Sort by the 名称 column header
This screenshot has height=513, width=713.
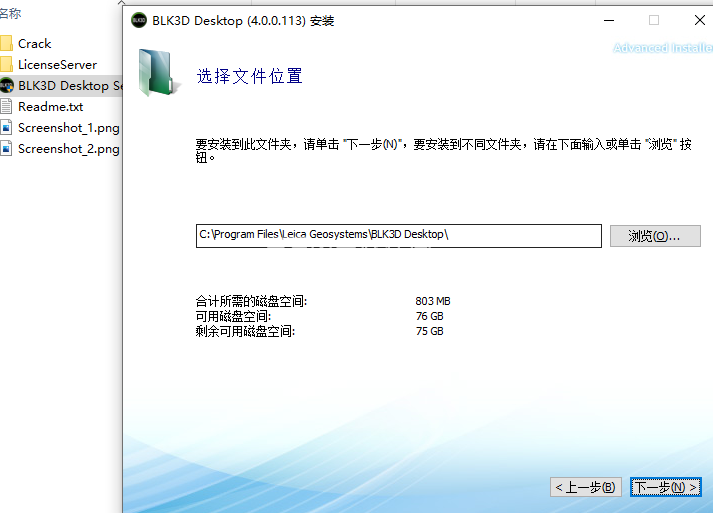10,14
